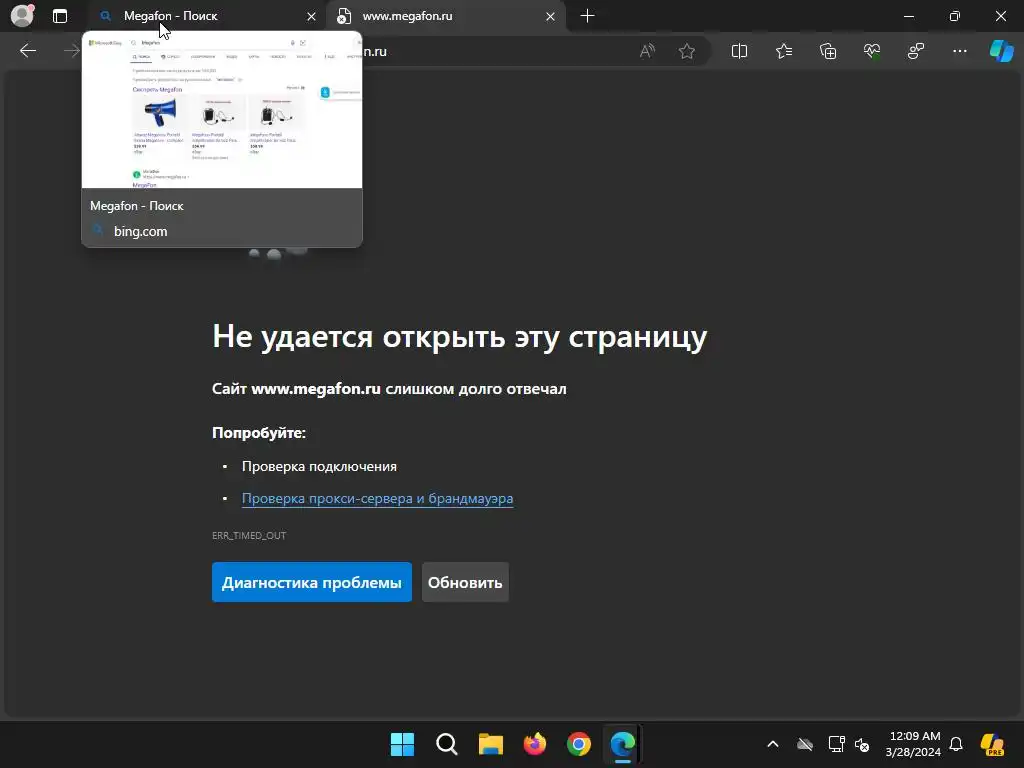
Task: Minimize the Edge window
Action: (909, 16)
